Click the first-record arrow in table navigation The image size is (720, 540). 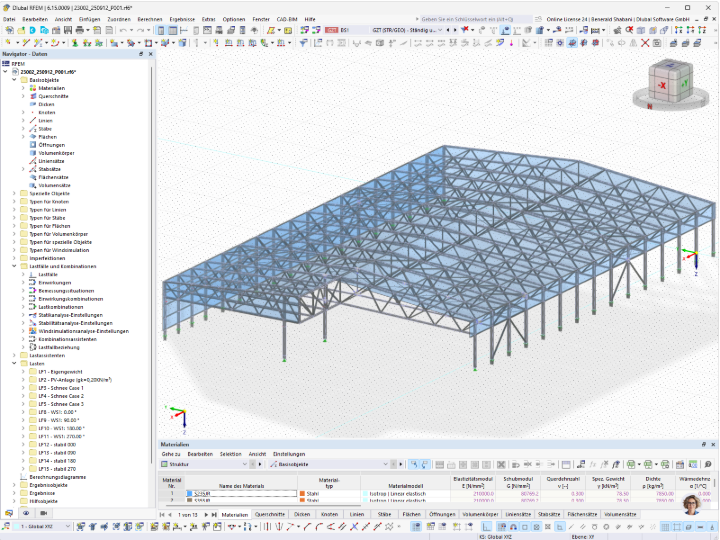coord(162,515)
